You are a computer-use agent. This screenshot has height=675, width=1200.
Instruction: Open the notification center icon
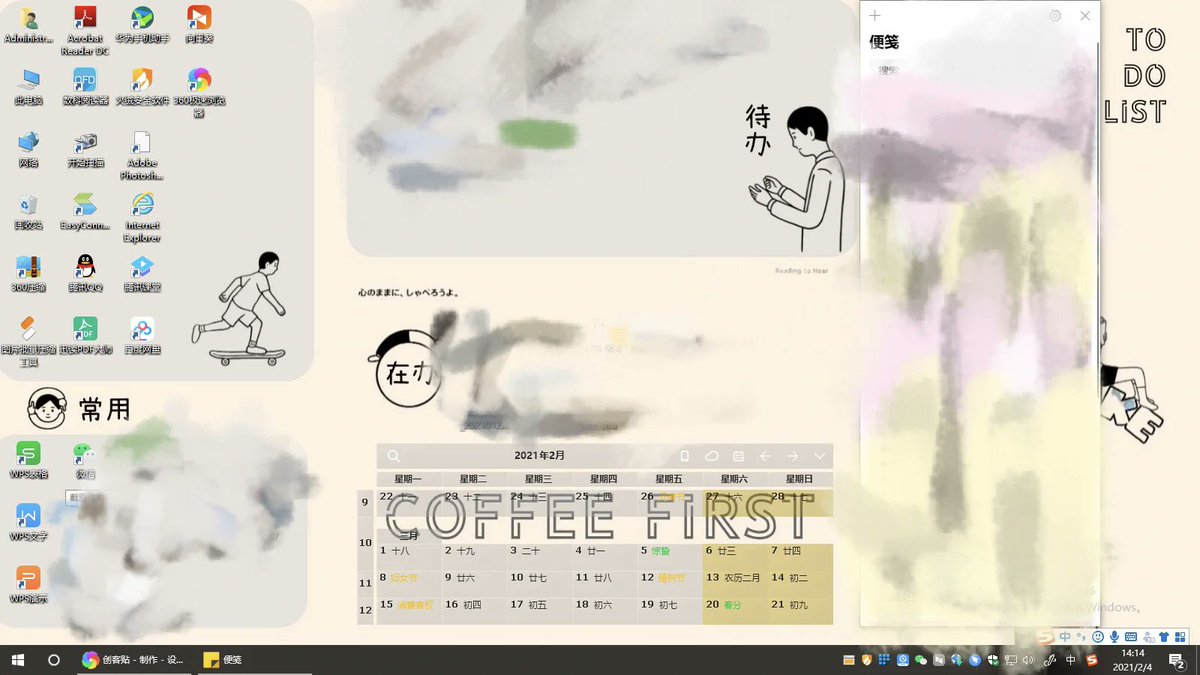coord(1178,660)
